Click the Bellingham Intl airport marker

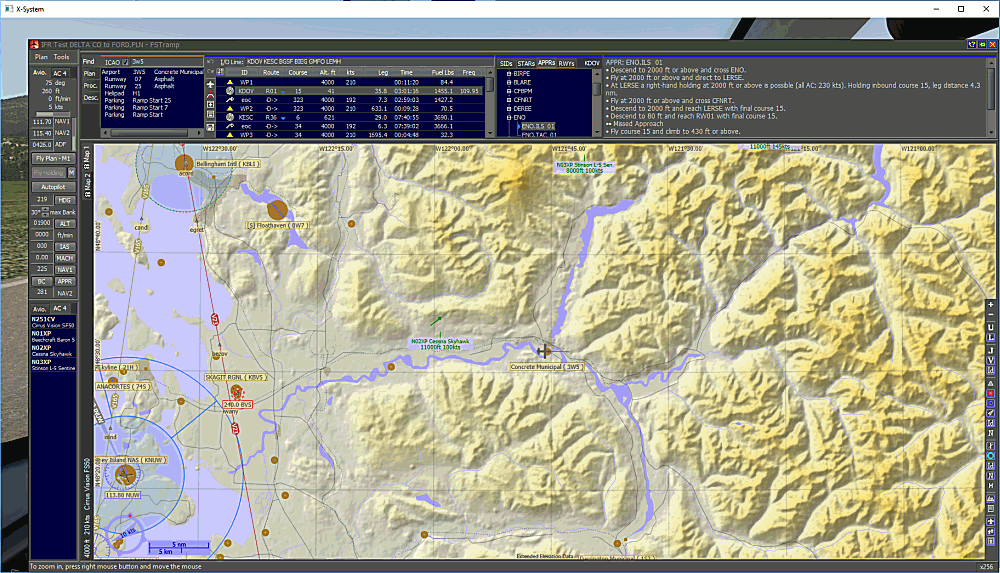[x=184, y=161]
